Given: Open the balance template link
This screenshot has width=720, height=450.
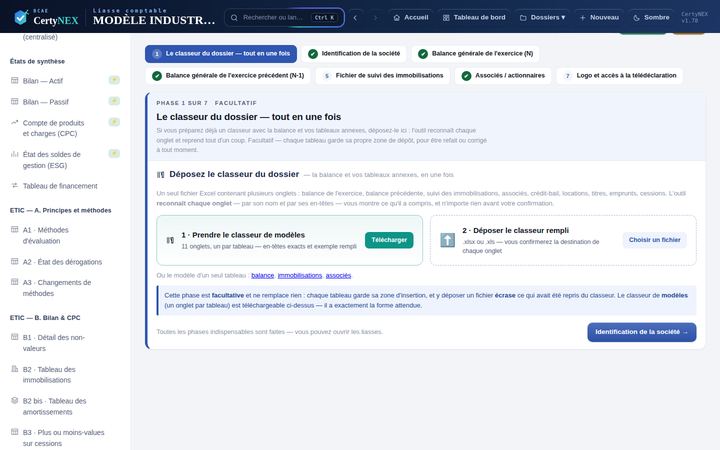Looking at the screenshot, I should [x=263, y=276].
